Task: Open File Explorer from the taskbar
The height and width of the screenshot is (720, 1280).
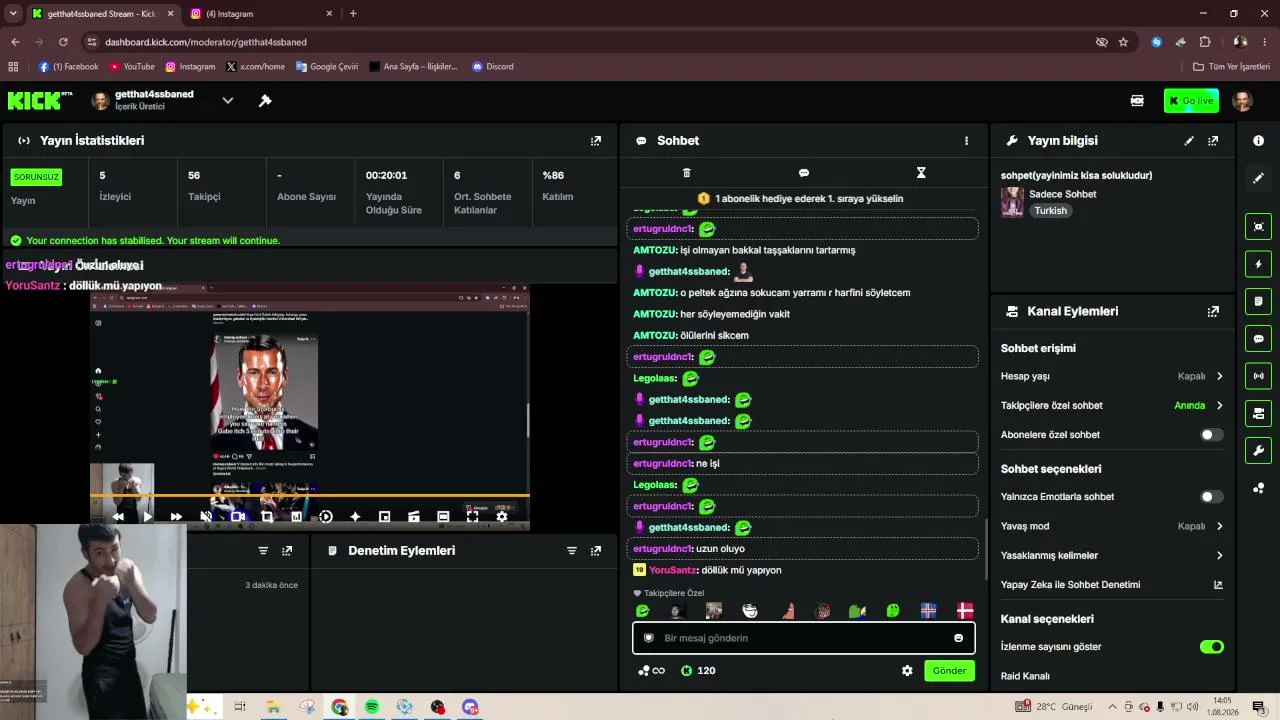Action: [x=273, y=707]
